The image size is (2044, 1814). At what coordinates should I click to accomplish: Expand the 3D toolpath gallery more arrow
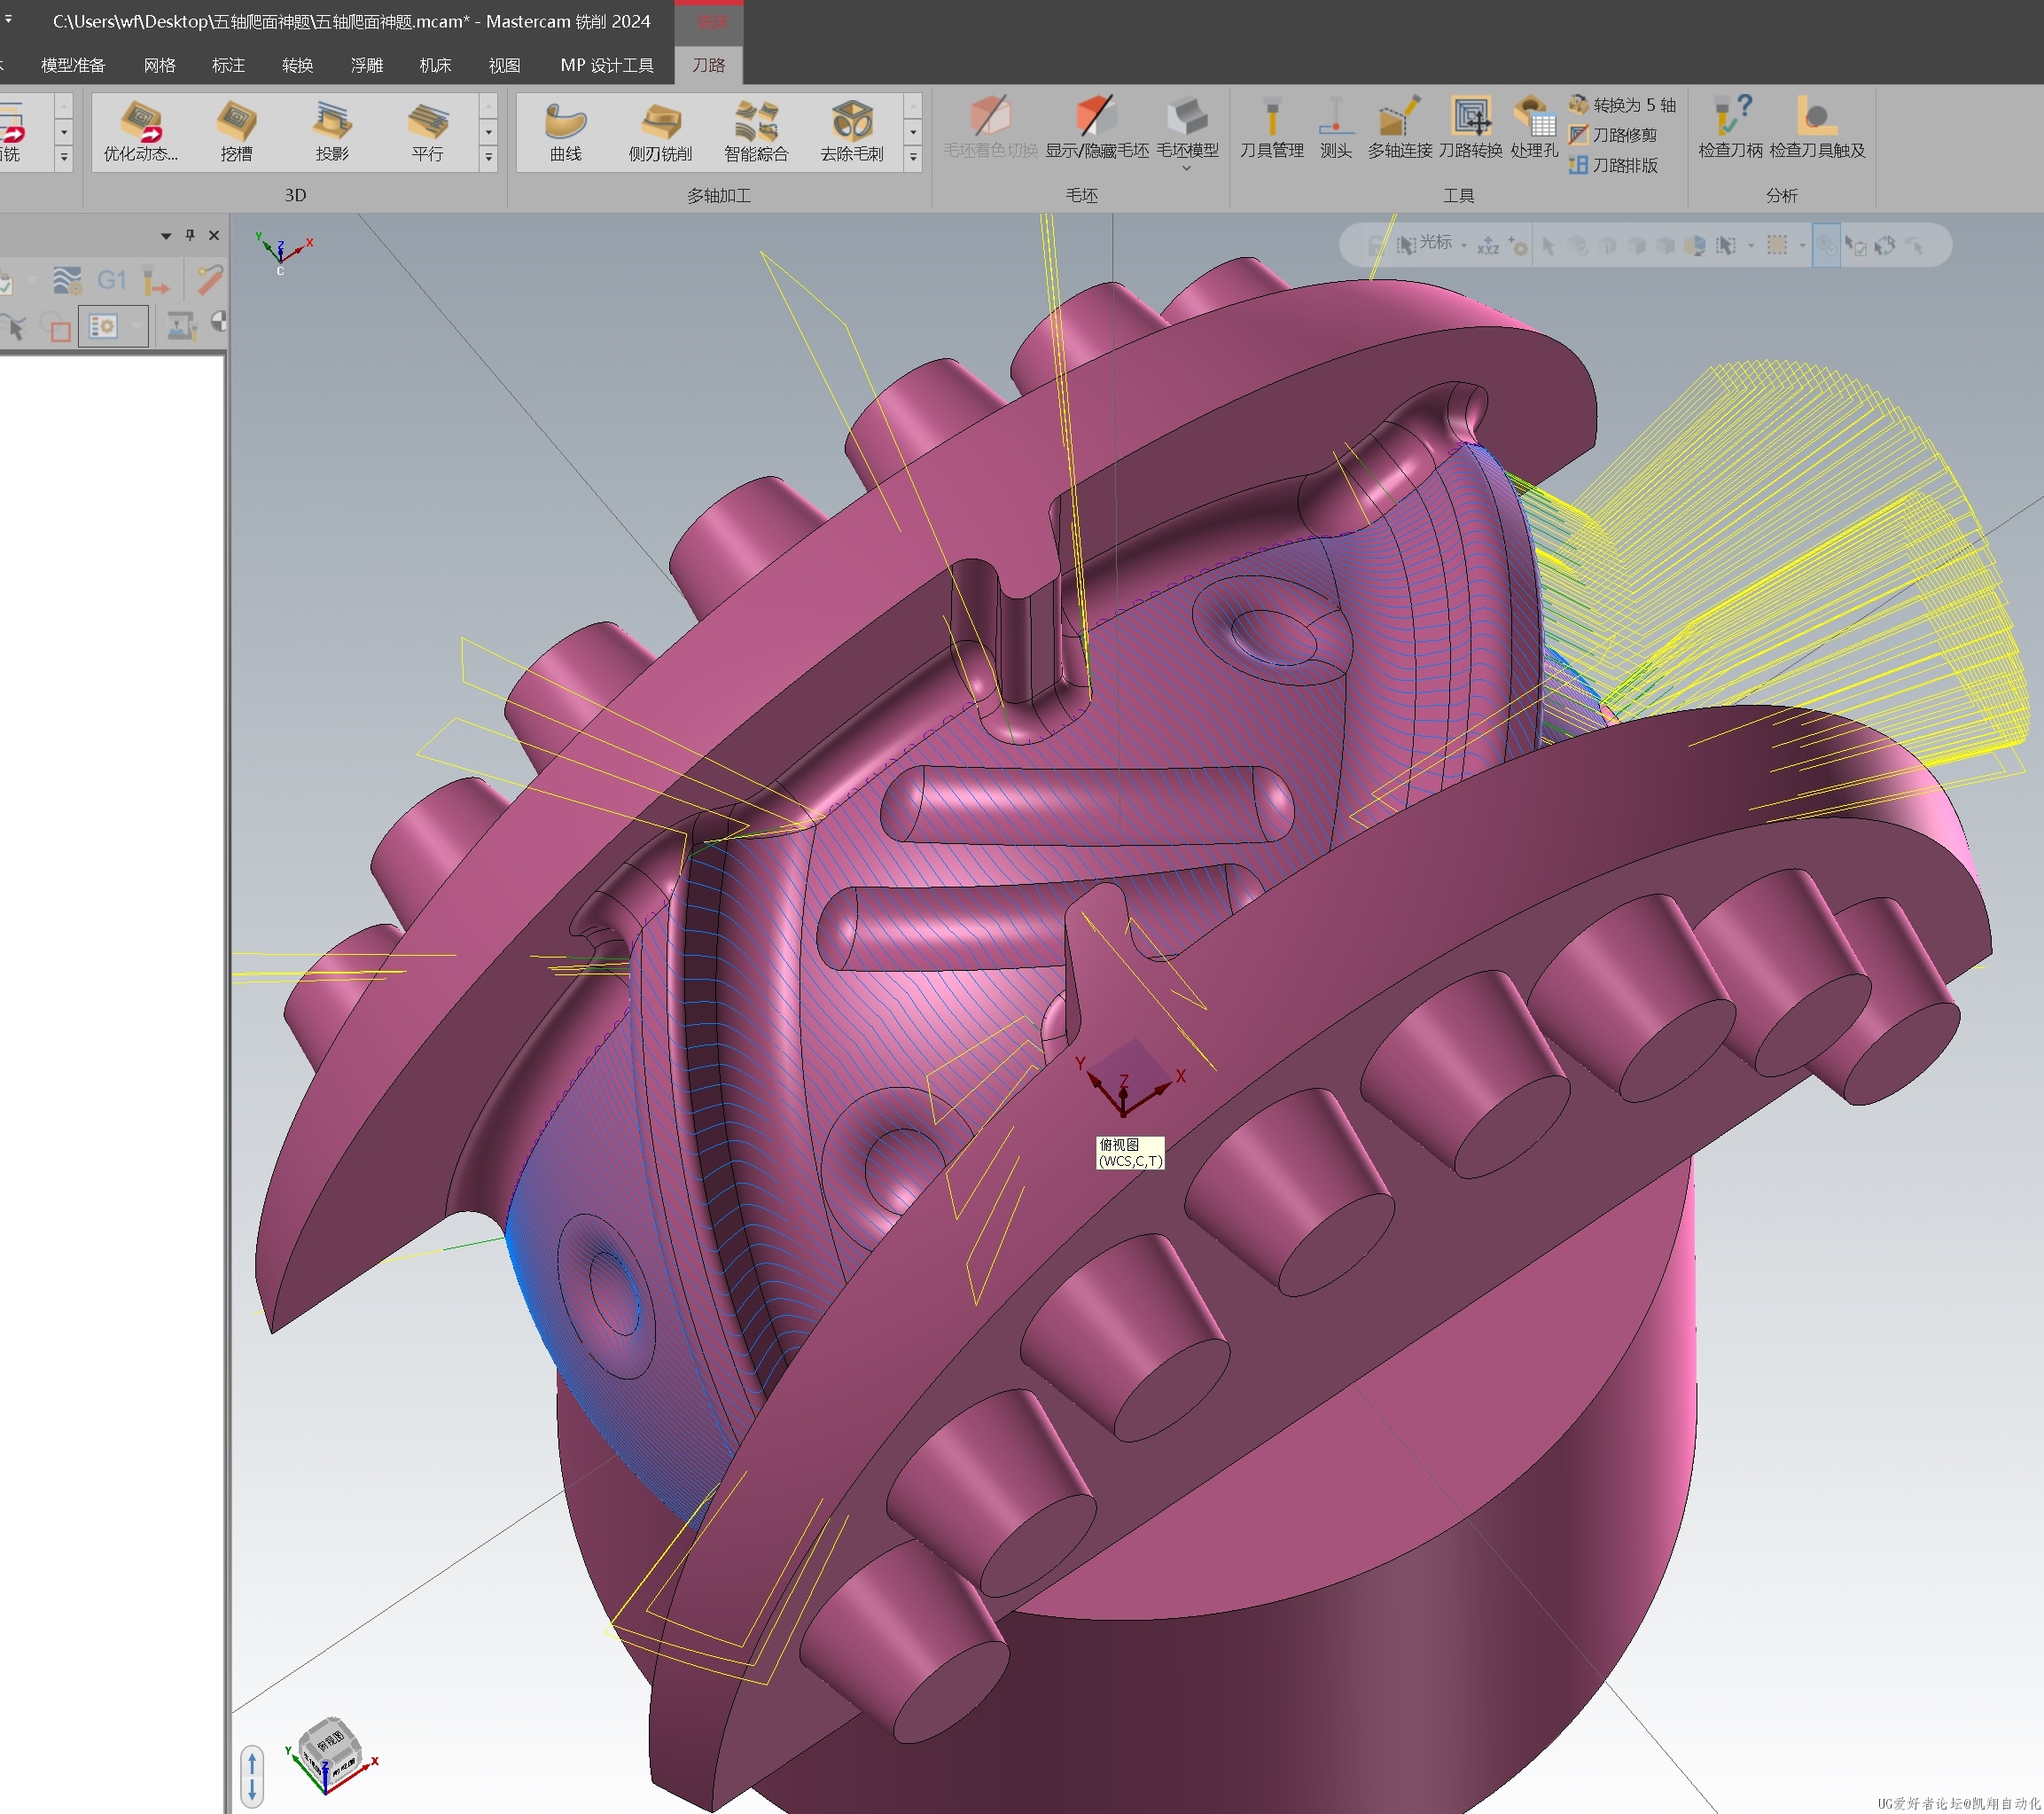coord(489,157)
